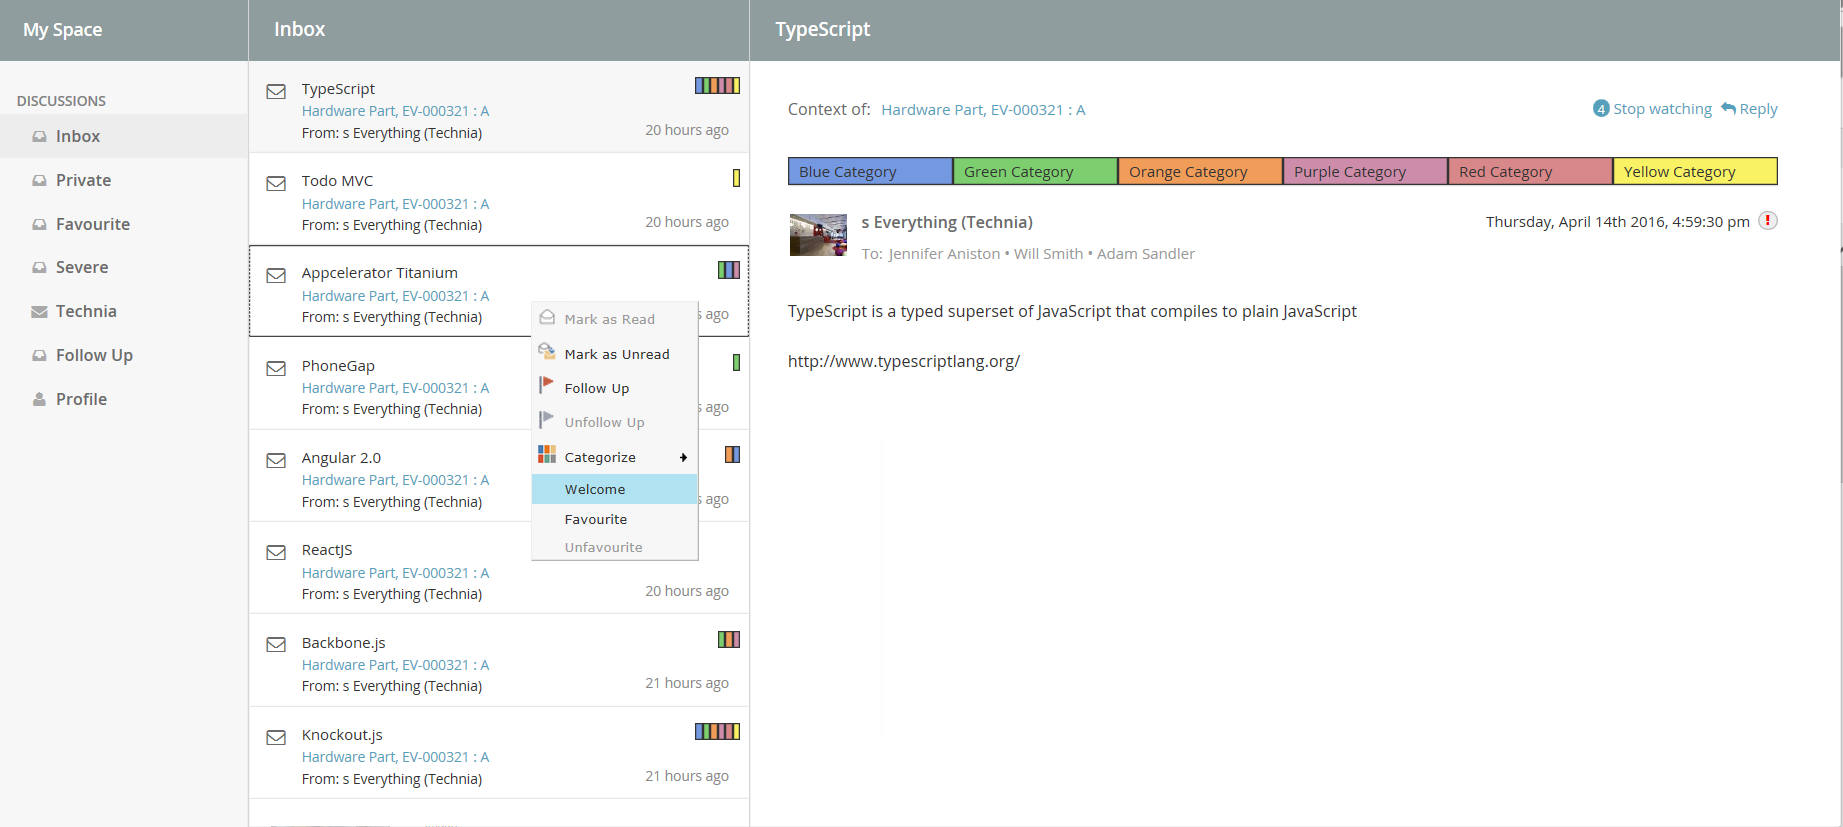1843x827 pixels.
Task: Click the envelope icon beside Knockout.js
Action: (276, 738)
